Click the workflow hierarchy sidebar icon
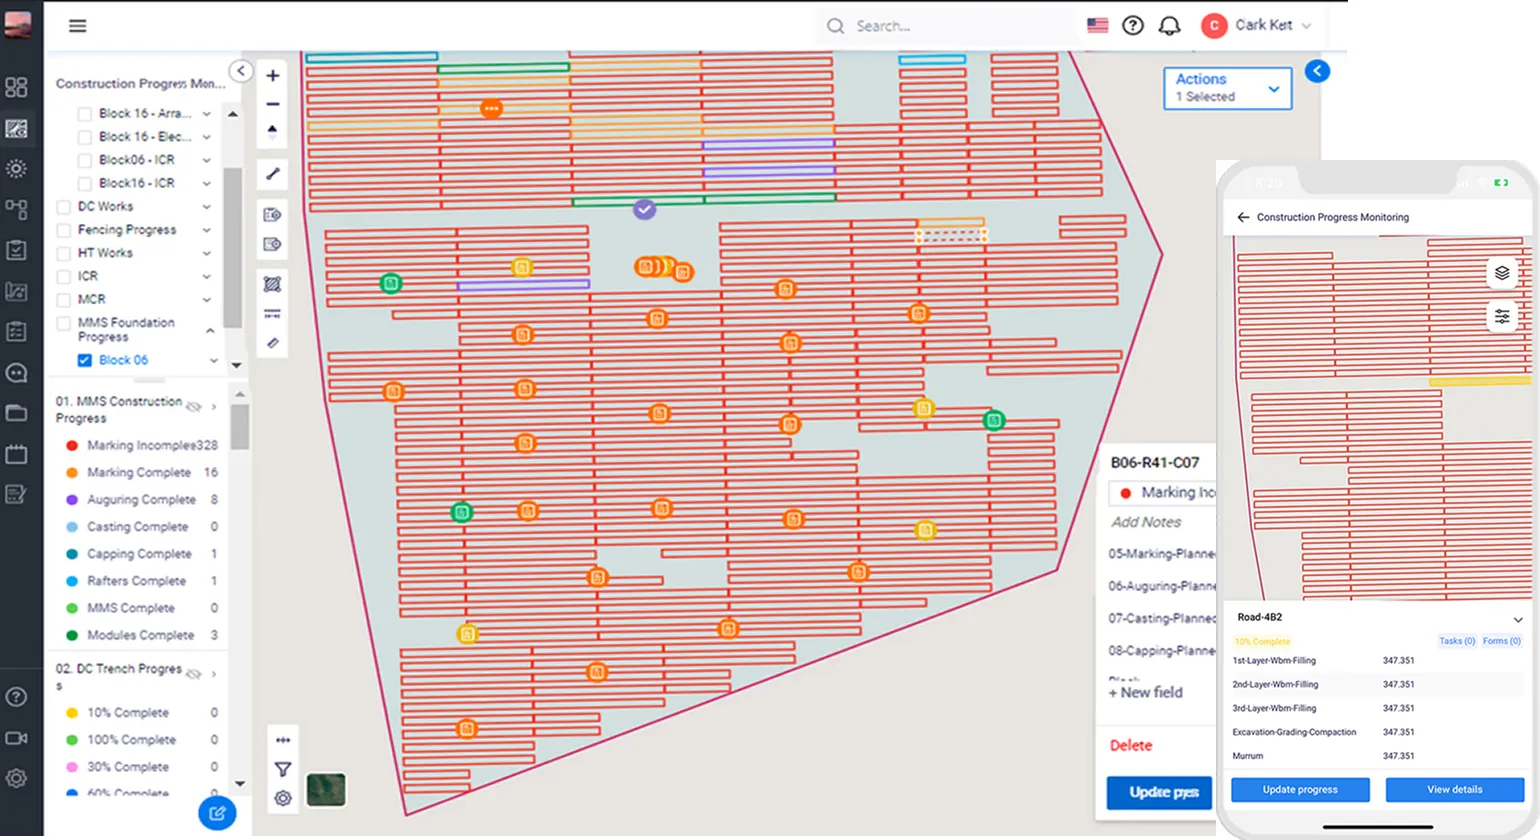The width and height of the screenshot is (1540, 840). point(16,209)
